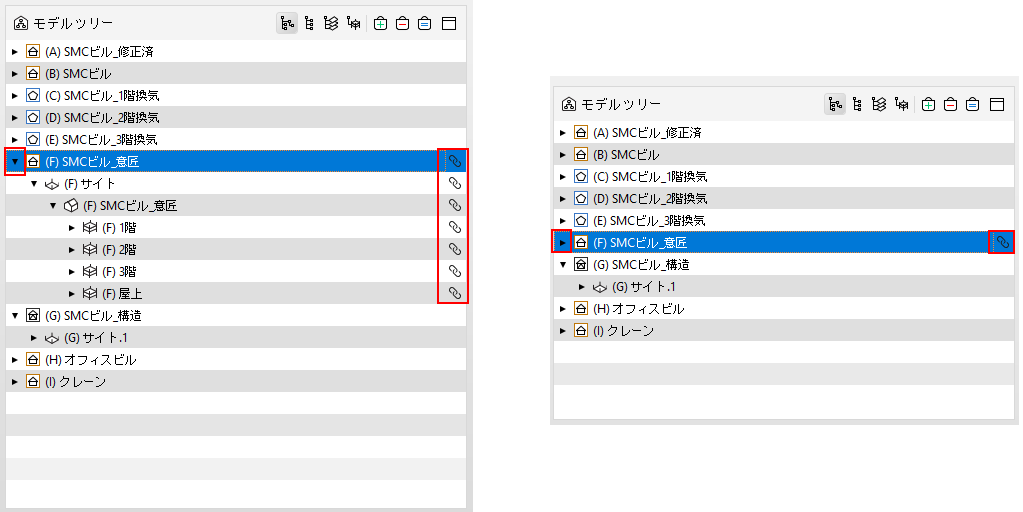This screenshot has height=512, width=1023.
Task: Select (A) SMCビル_修正済 in right panel
Action: pyautogui.click(x=784, y=132)
